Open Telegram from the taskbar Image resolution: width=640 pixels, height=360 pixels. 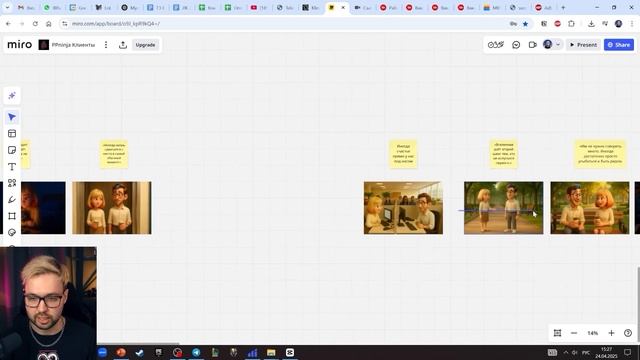click(196, 352)
